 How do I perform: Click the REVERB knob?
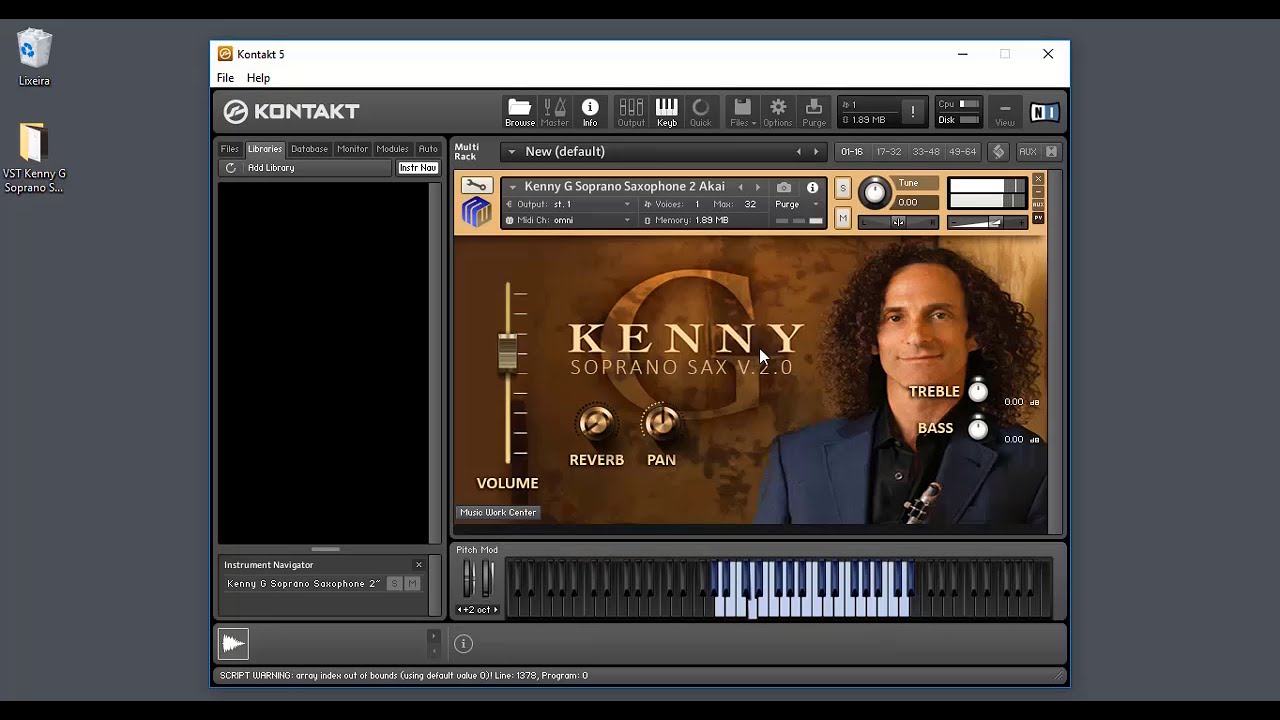[x=596, y=423]
